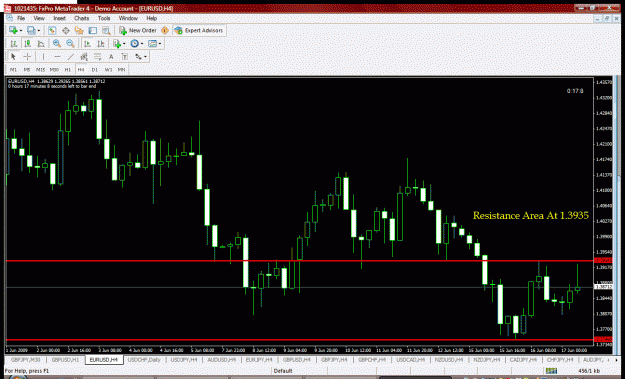Viewport: 625px width, 379px height.
Task: Switch timeframe to MN
Action: tap(122, 69)
